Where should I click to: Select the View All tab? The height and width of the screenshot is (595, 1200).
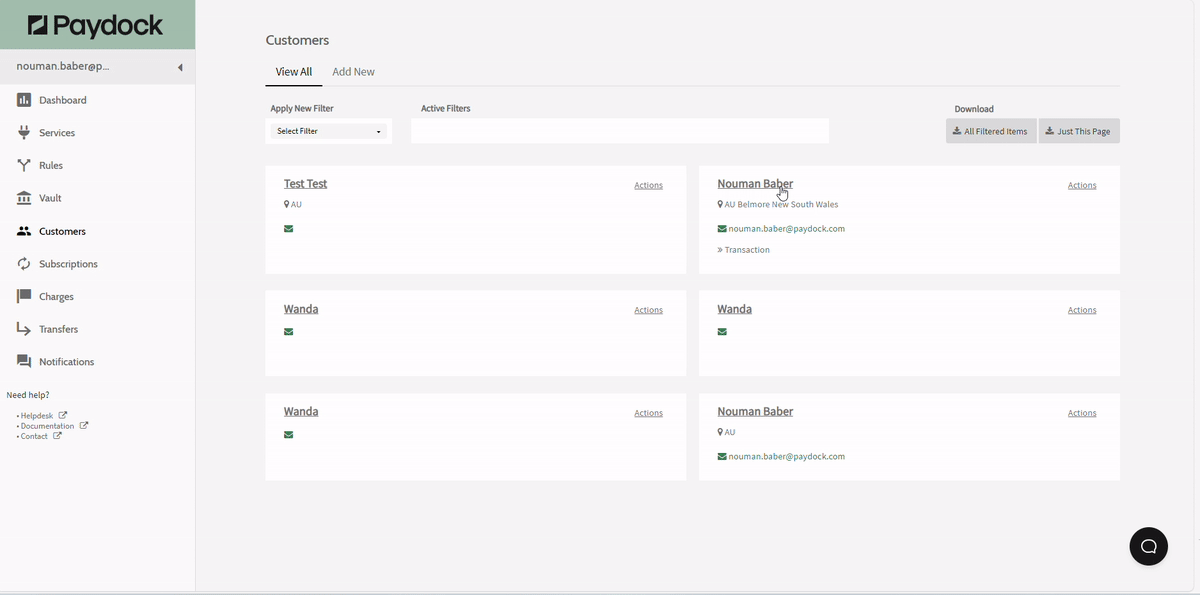tap(294, 72)
